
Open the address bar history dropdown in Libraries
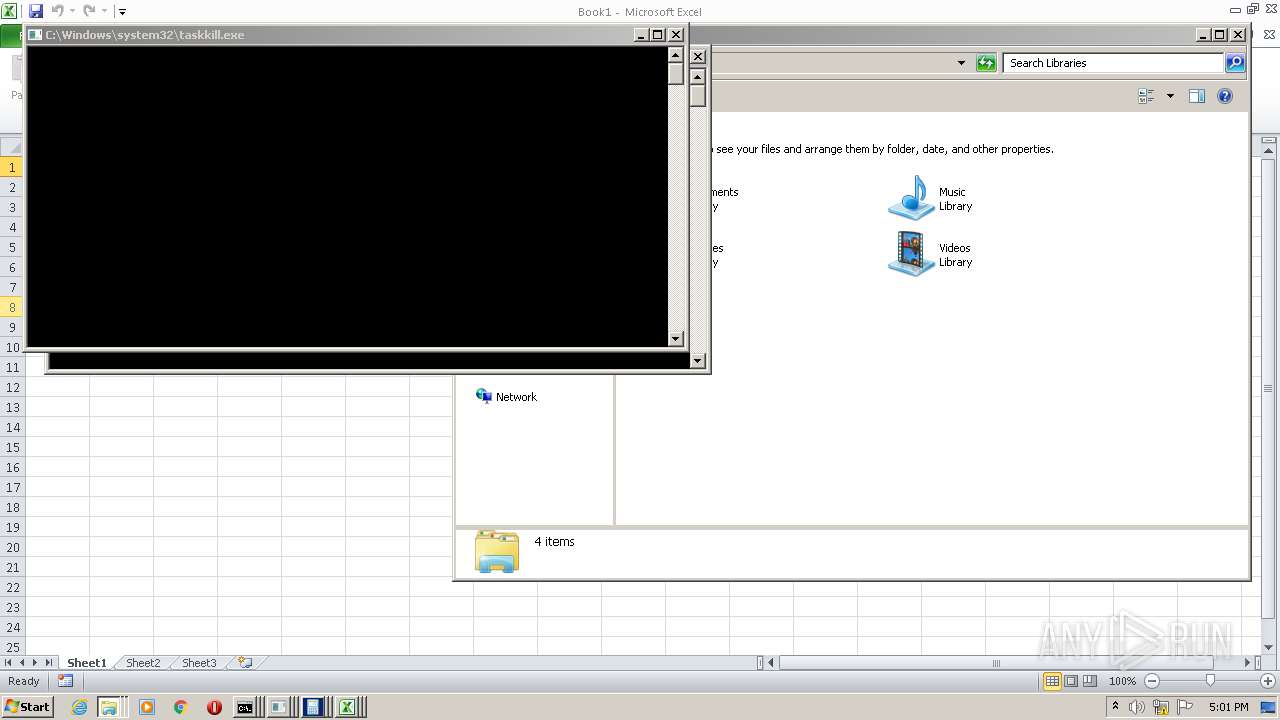click(961, 63)
